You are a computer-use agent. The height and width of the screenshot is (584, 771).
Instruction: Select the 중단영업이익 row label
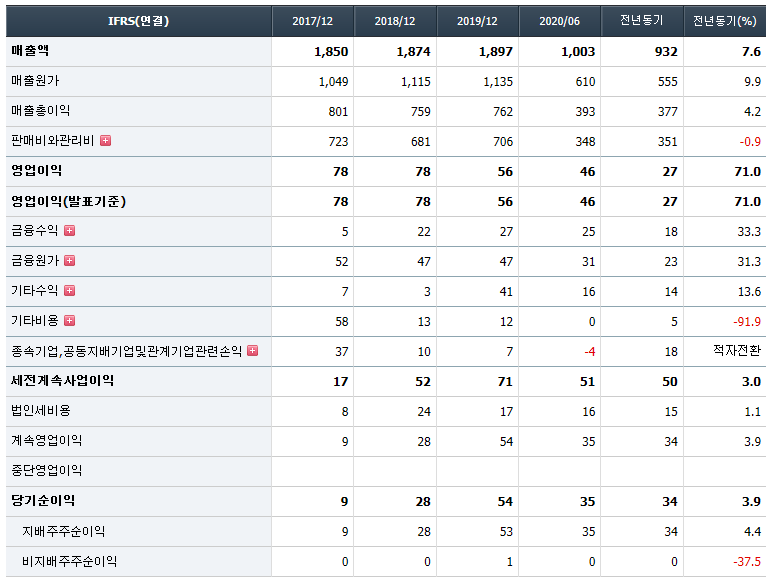click(x=47, y=470)
